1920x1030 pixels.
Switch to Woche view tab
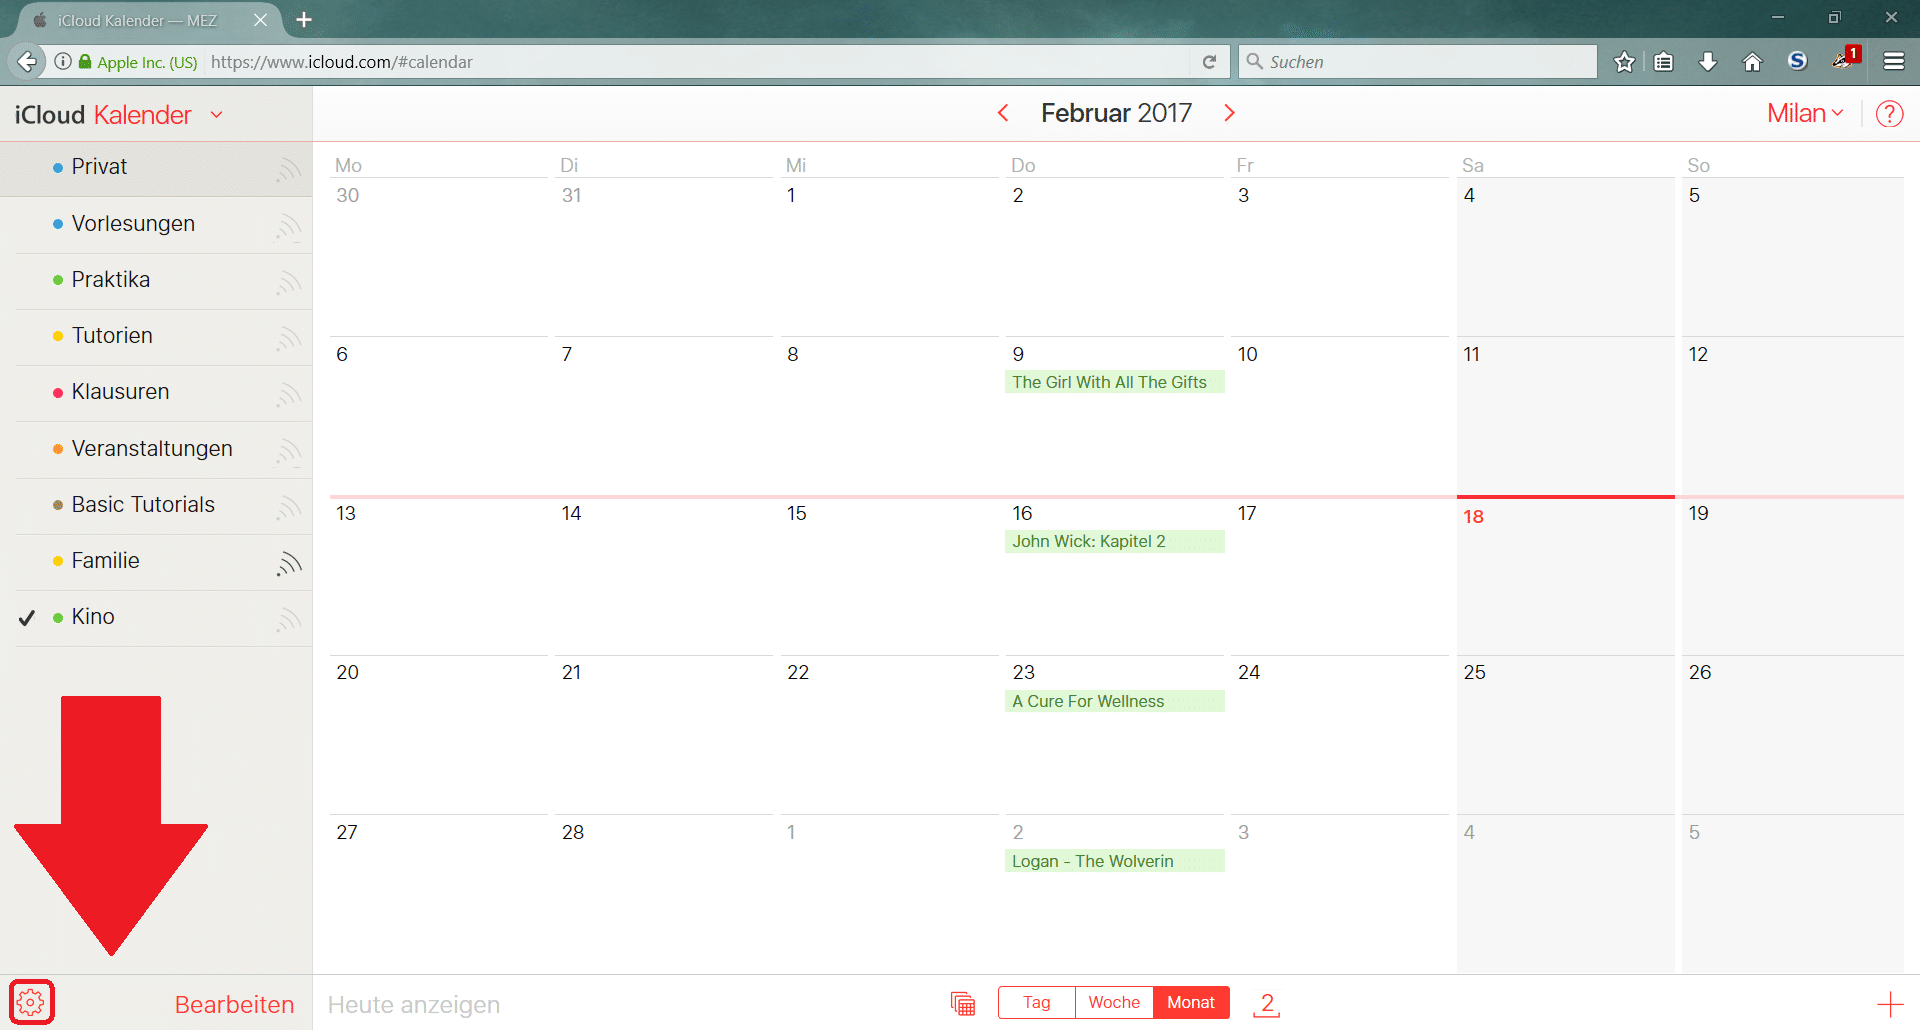point(1114,1002)
